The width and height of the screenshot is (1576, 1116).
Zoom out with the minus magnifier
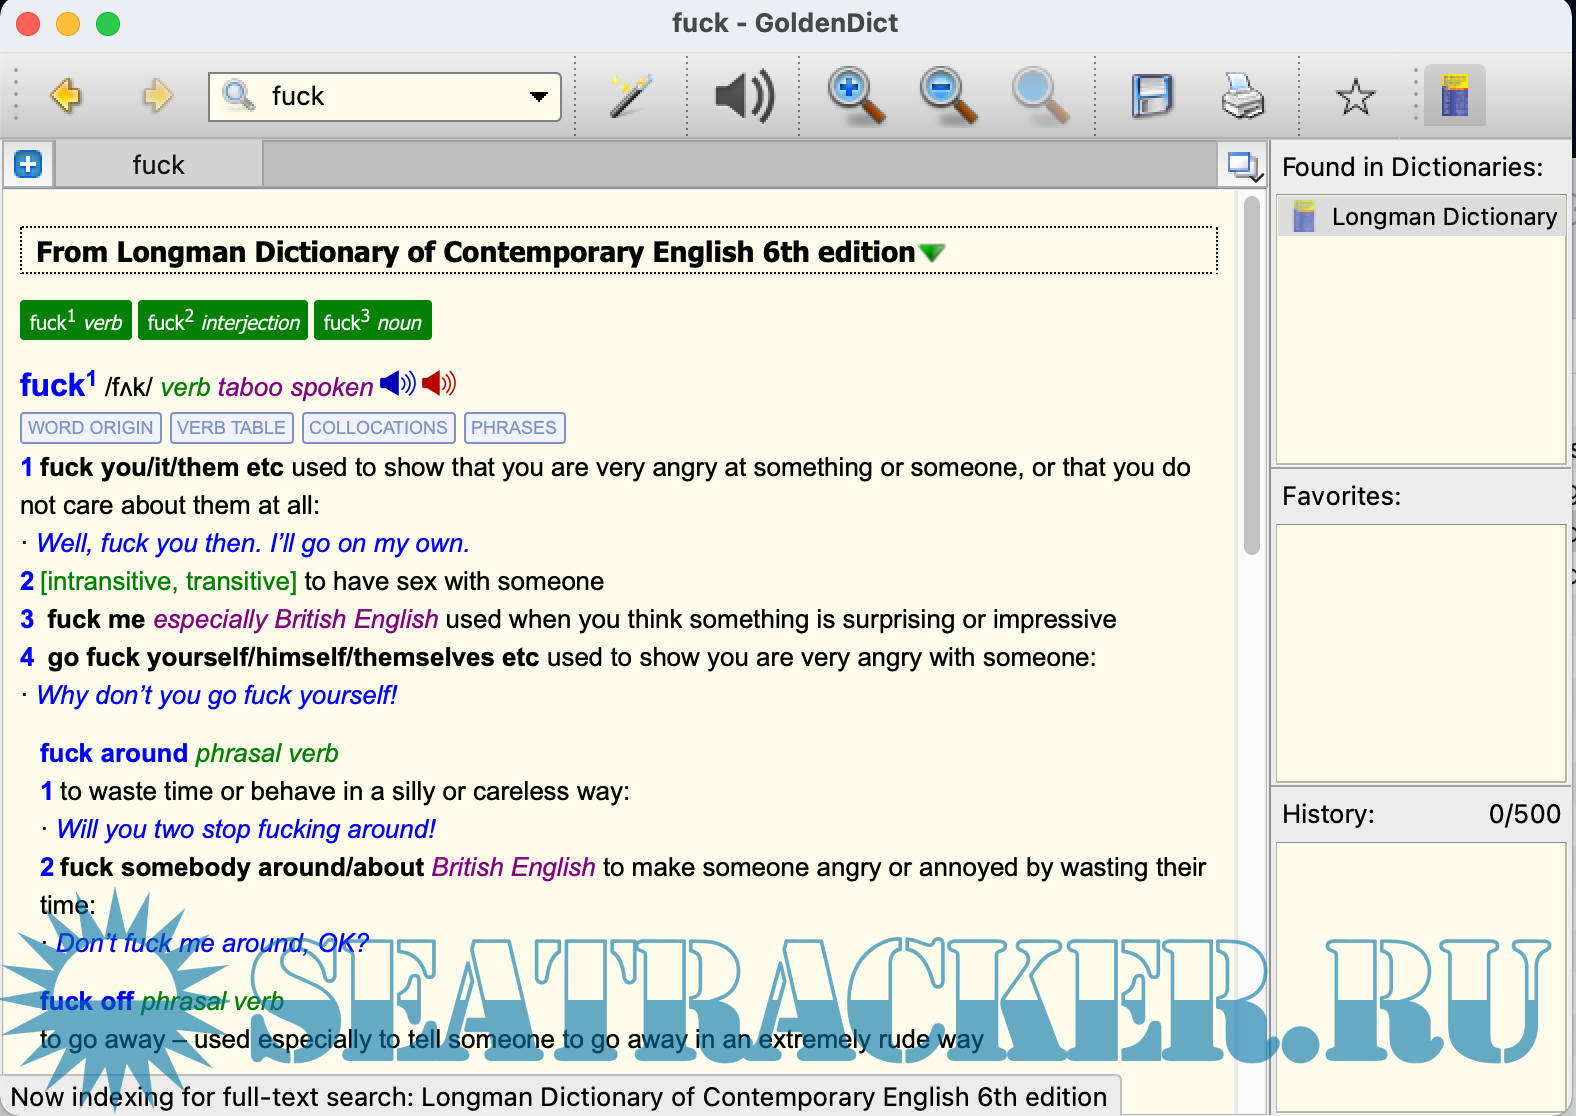pos(947,96)
